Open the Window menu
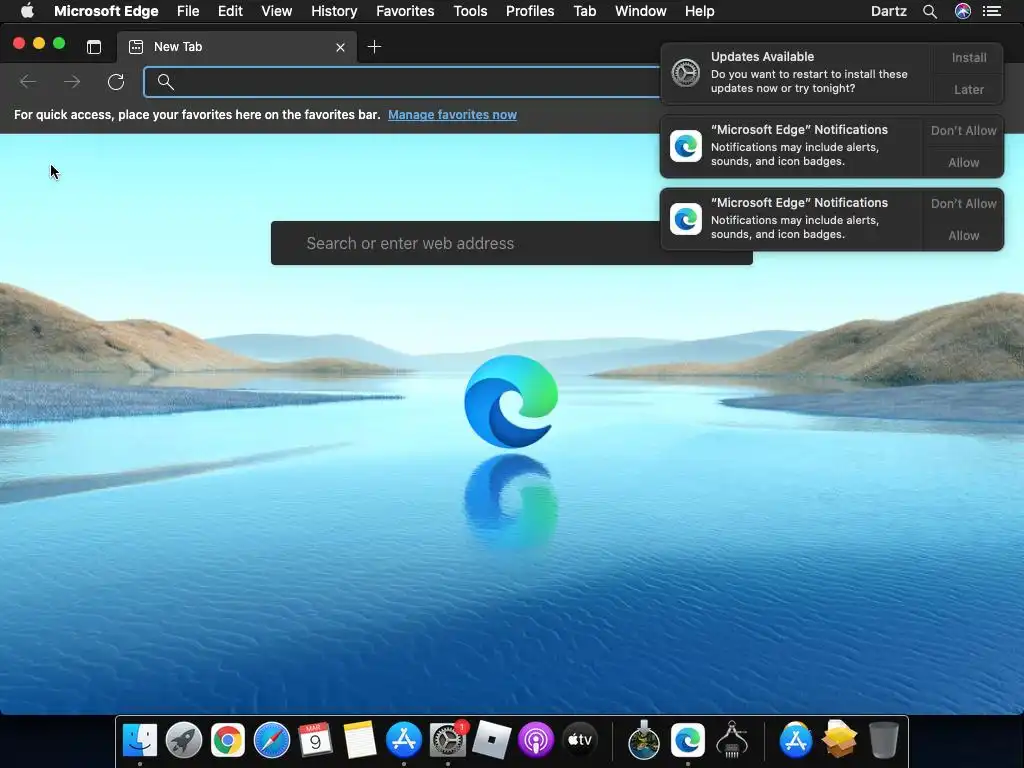 pos(641,11)
